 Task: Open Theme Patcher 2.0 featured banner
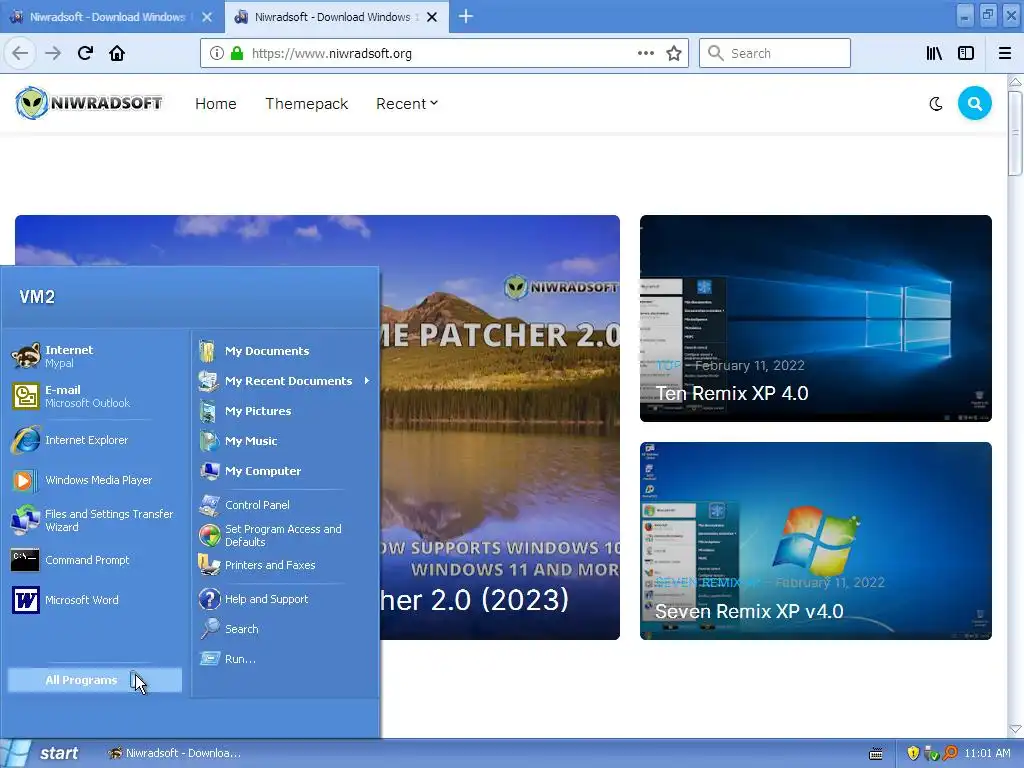click(x=500, y=427)
